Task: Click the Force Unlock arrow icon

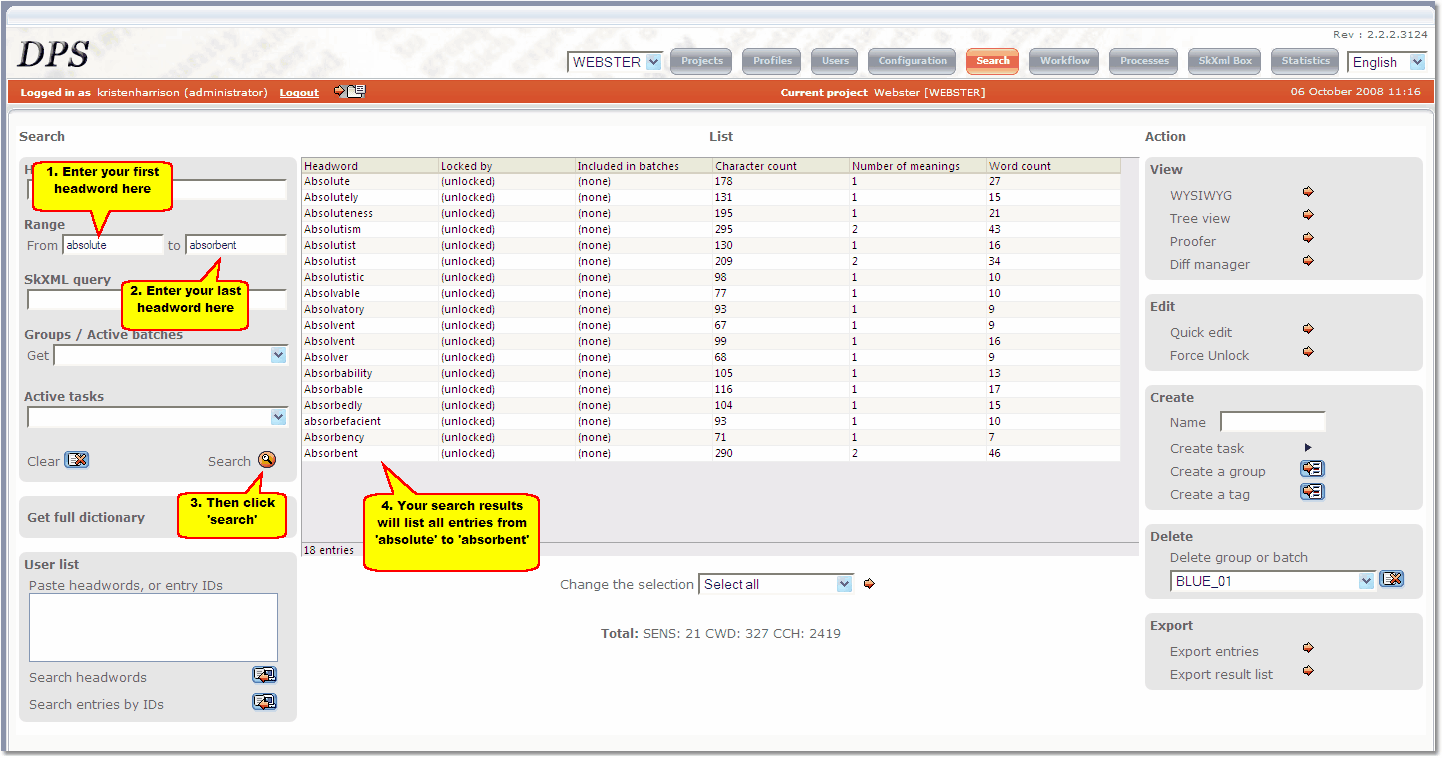Action: click(1308, 352)
